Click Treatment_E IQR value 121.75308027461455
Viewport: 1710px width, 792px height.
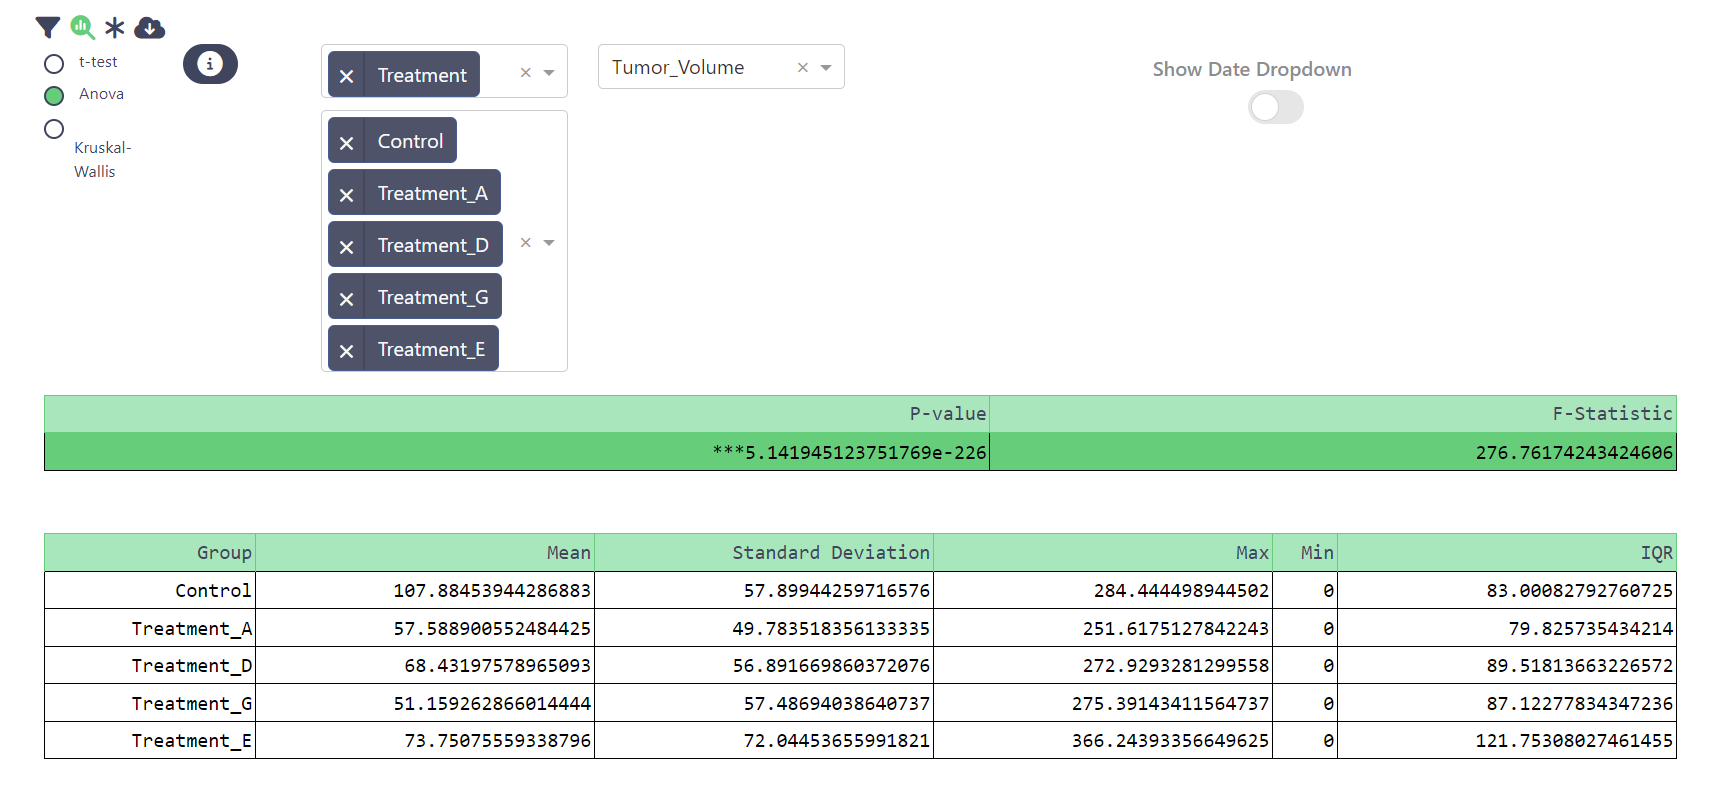point(1574,740)
